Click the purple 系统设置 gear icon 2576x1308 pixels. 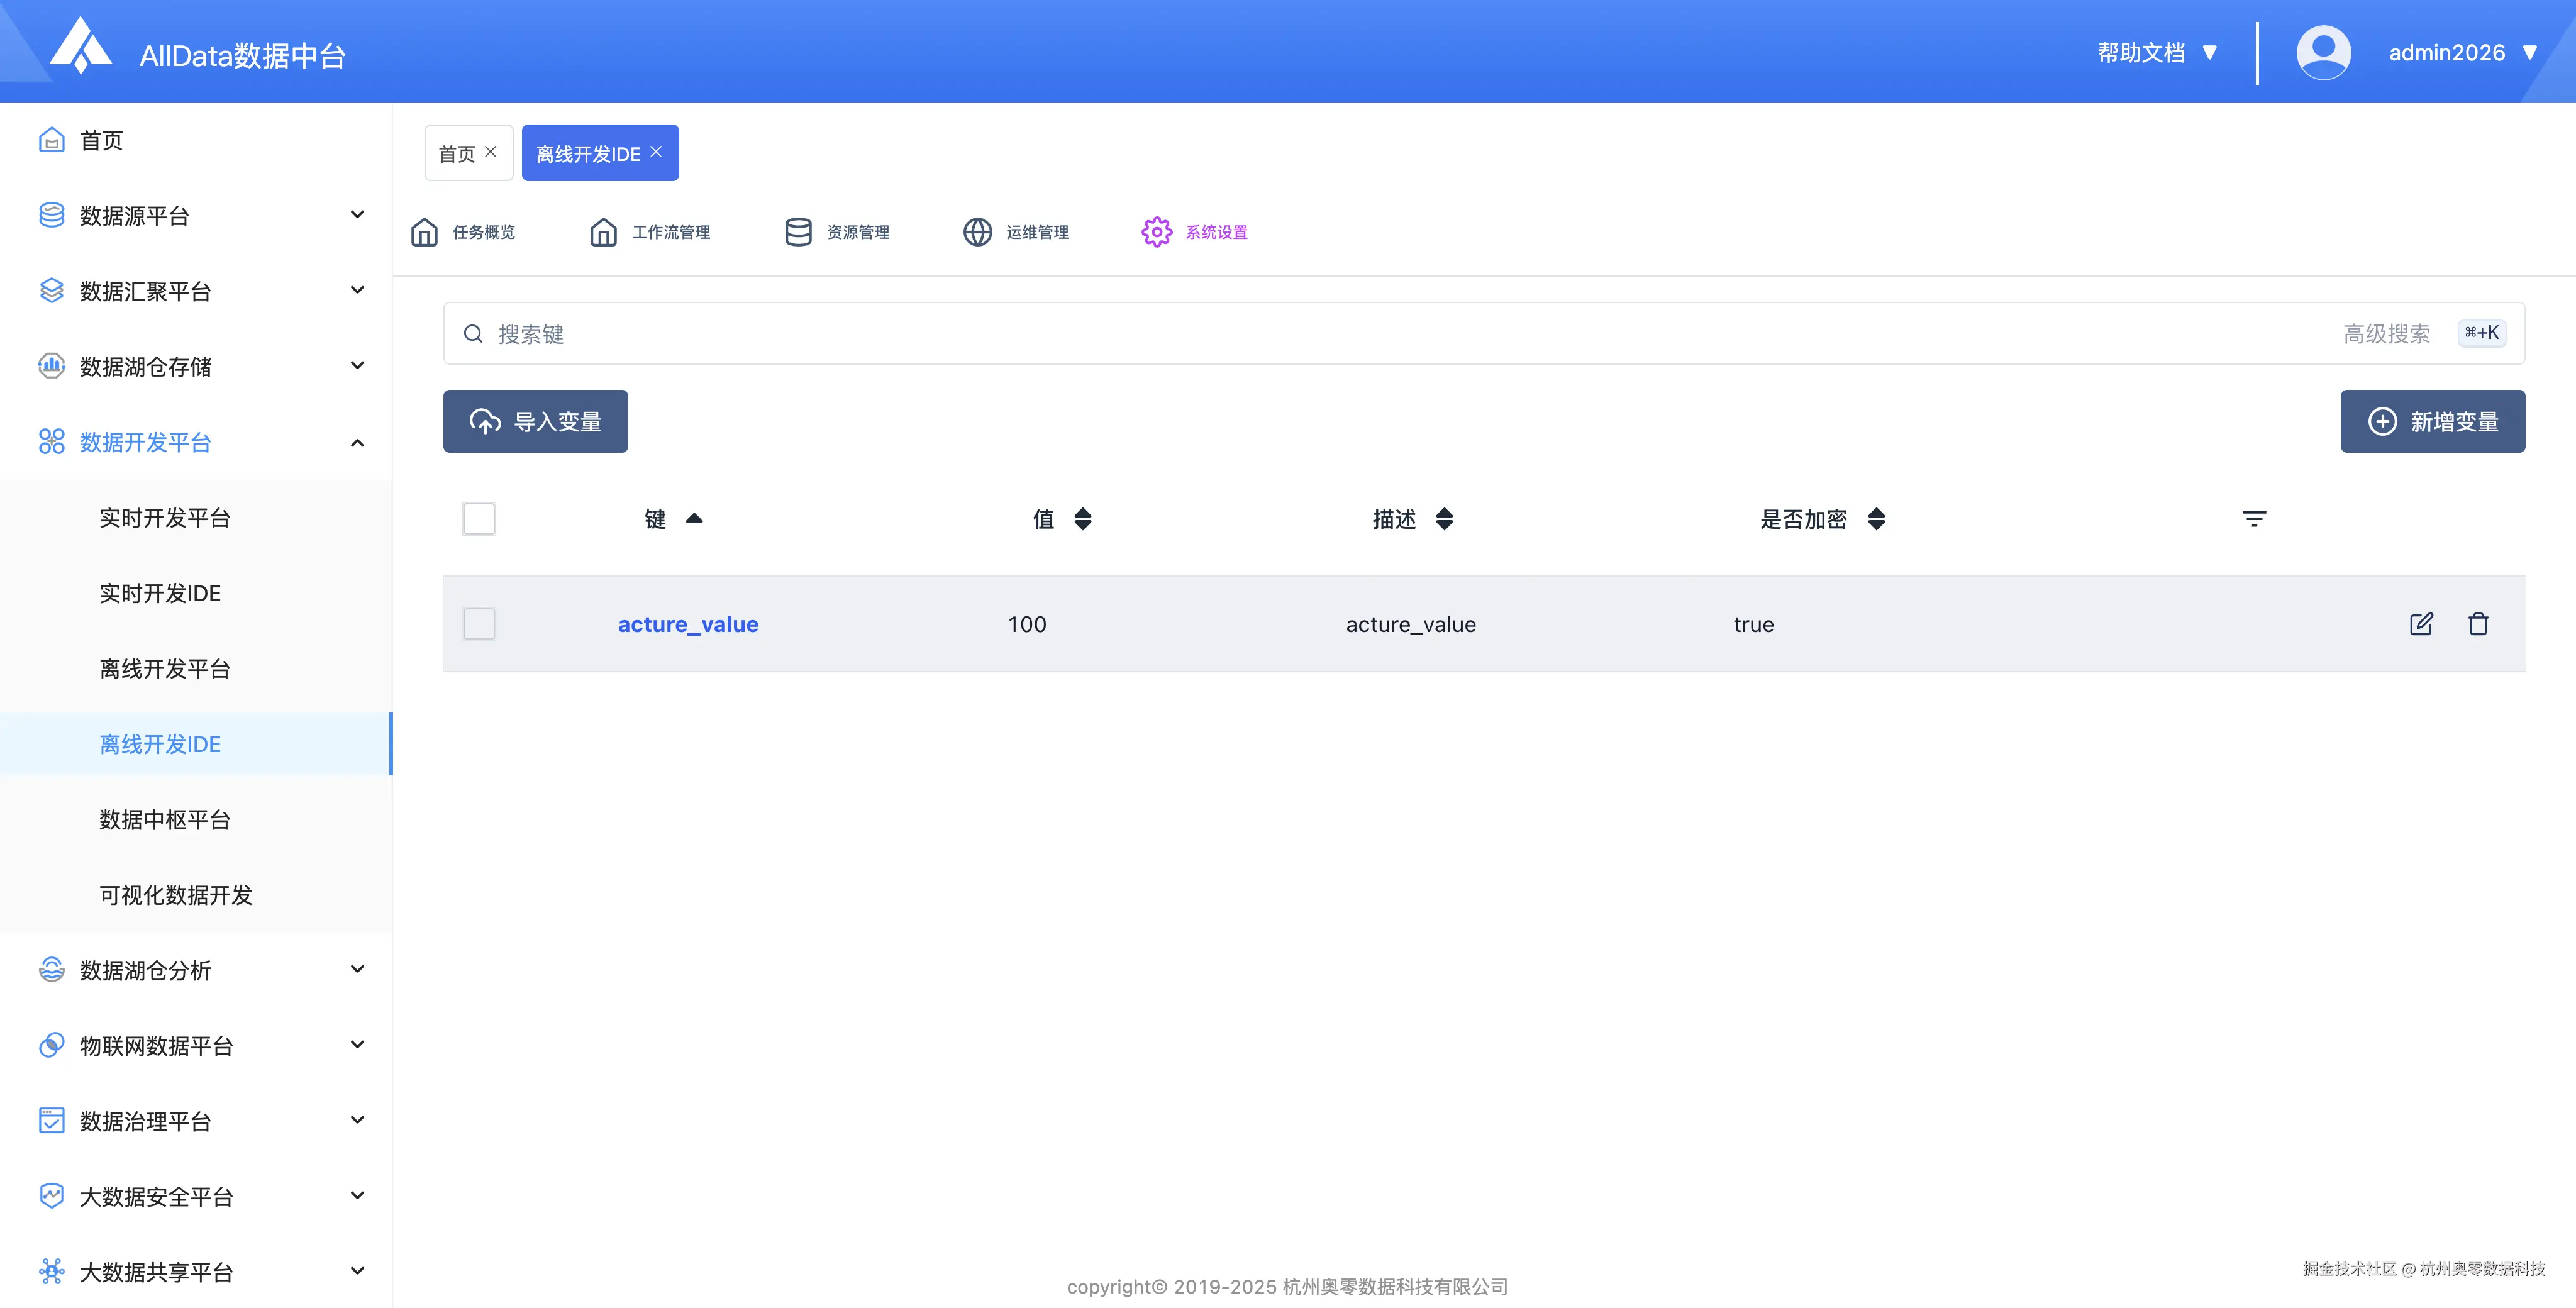(1157, 232)
